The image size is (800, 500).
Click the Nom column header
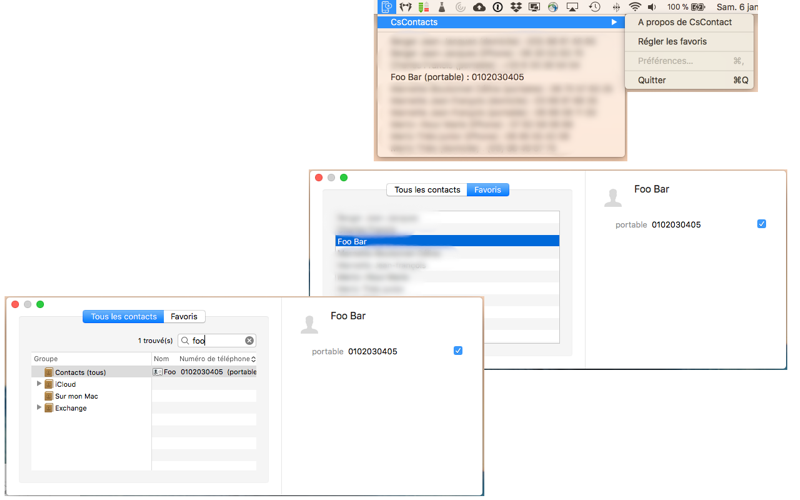(161, 359)
